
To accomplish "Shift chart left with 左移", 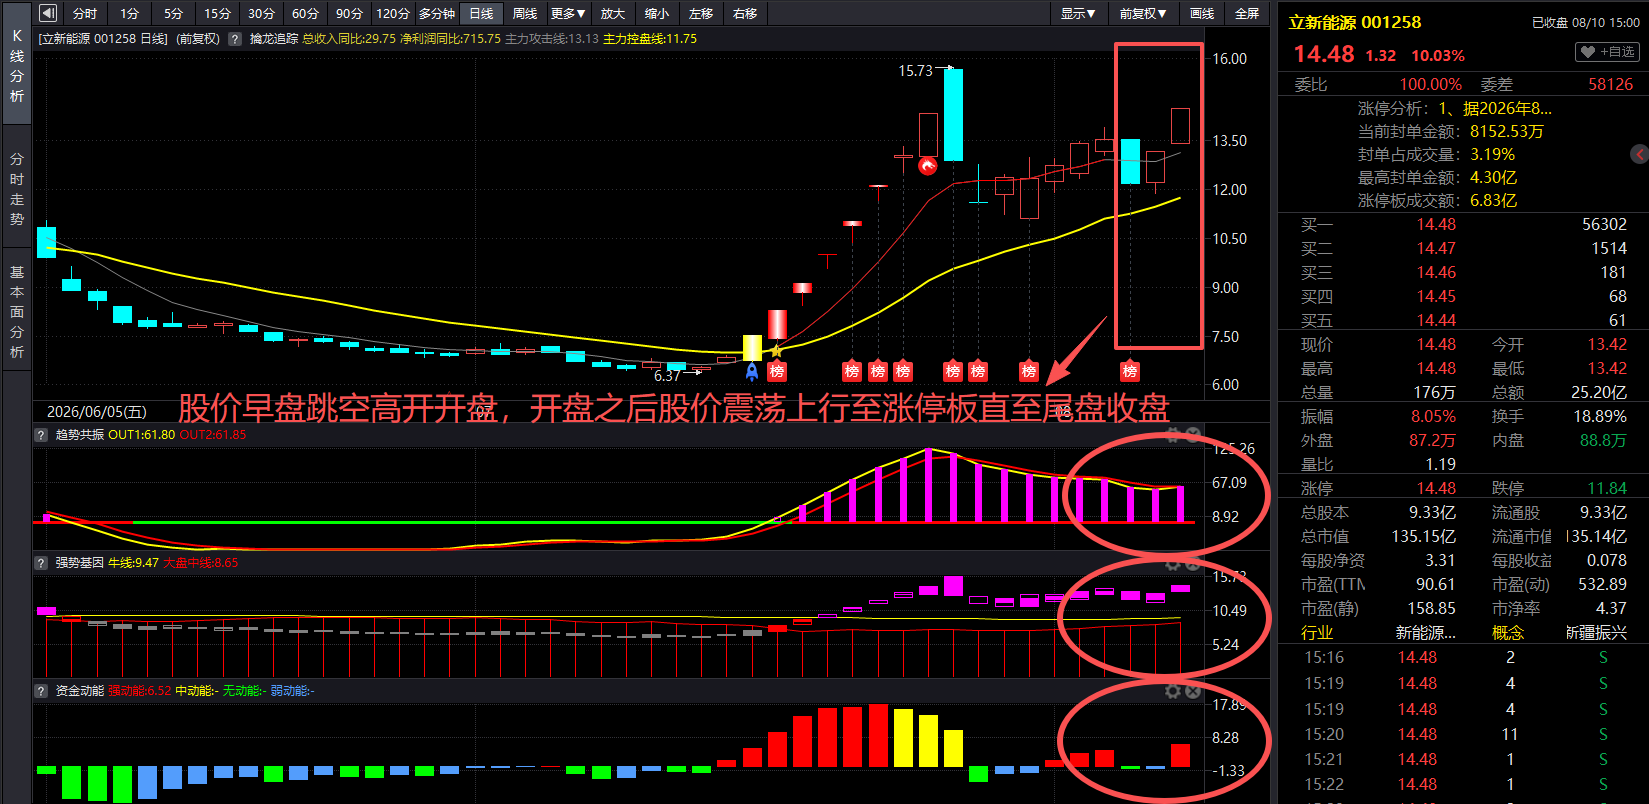I will [701, 13].
